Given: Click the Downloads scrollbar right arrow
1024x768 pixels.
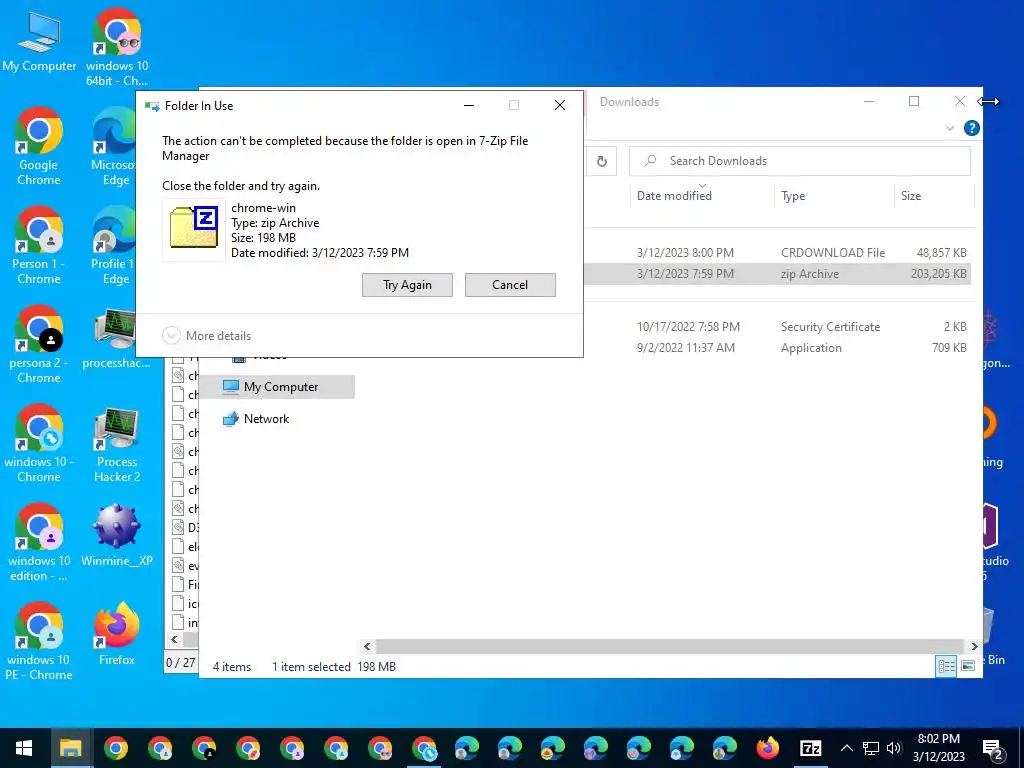Looking at the screenshot, I should 974,646.
